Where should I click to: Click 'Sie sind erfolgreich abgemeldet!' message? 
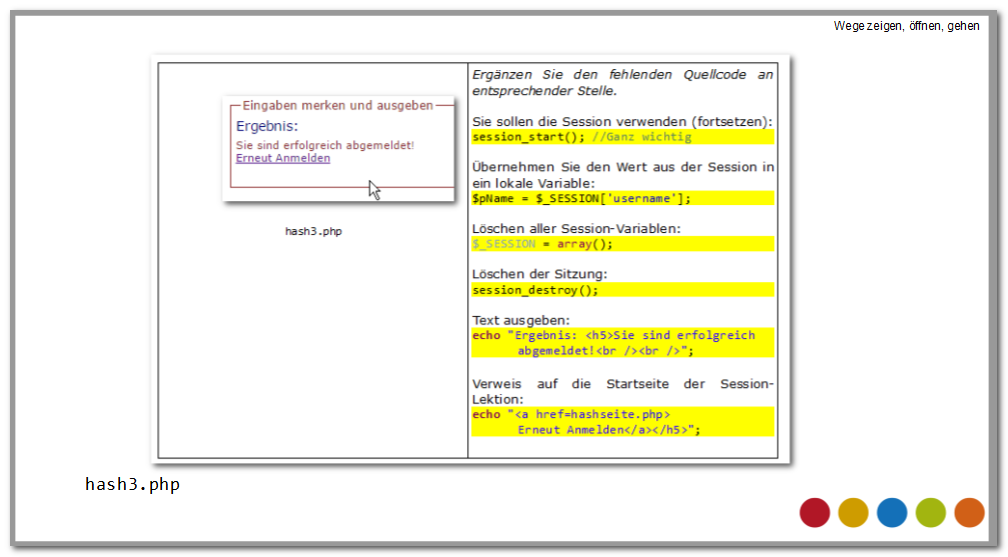325,145
